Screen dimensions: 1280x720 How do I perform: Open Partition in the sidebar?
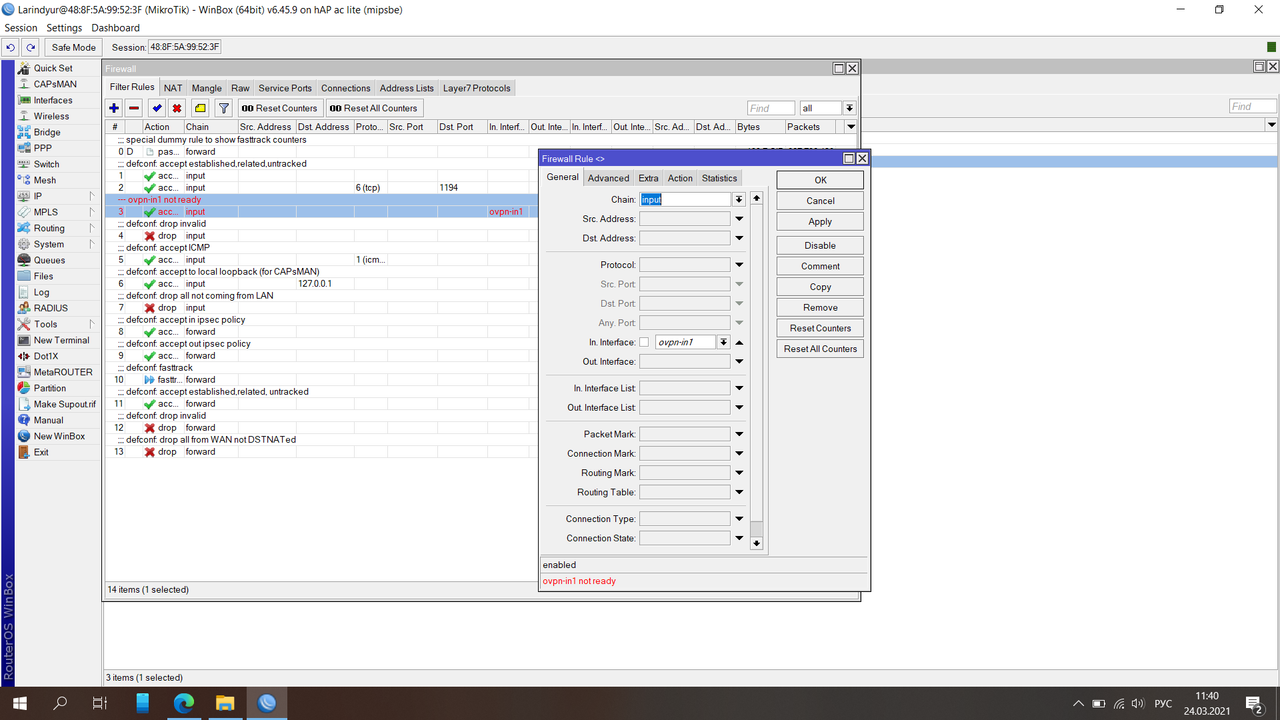tap(50, 388)
